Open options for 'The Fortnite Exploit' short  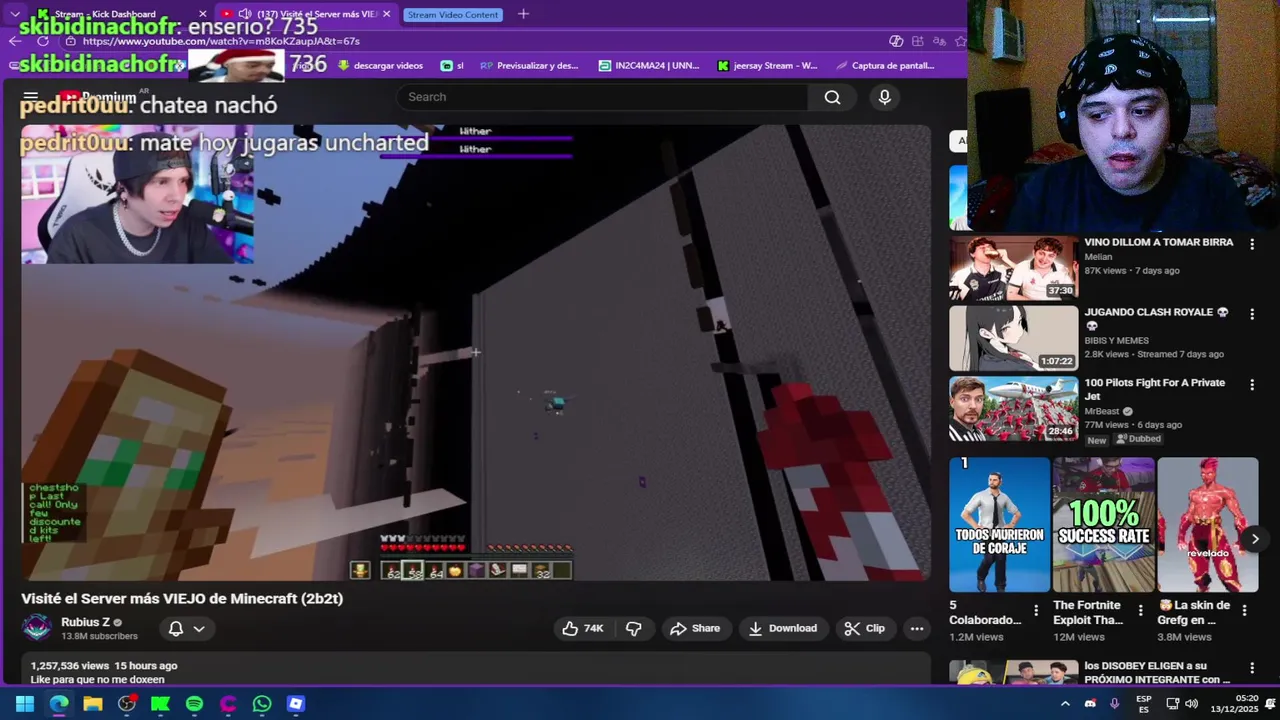tap(1139, 610)
